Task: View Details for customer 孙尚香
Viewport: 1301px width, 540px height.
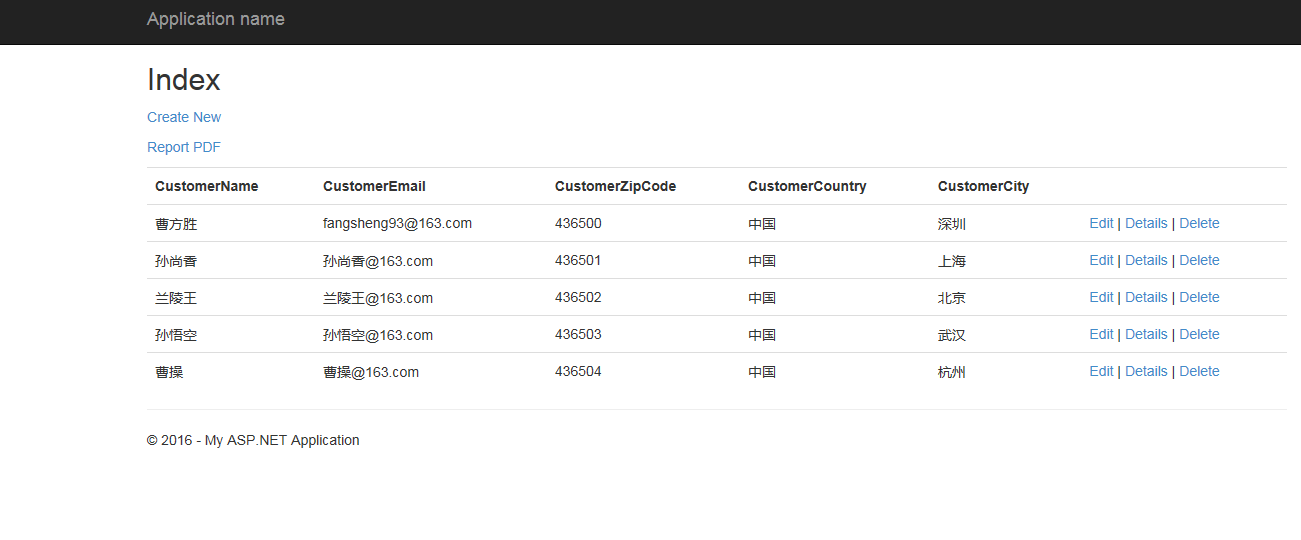Action: pos(1146,260)
